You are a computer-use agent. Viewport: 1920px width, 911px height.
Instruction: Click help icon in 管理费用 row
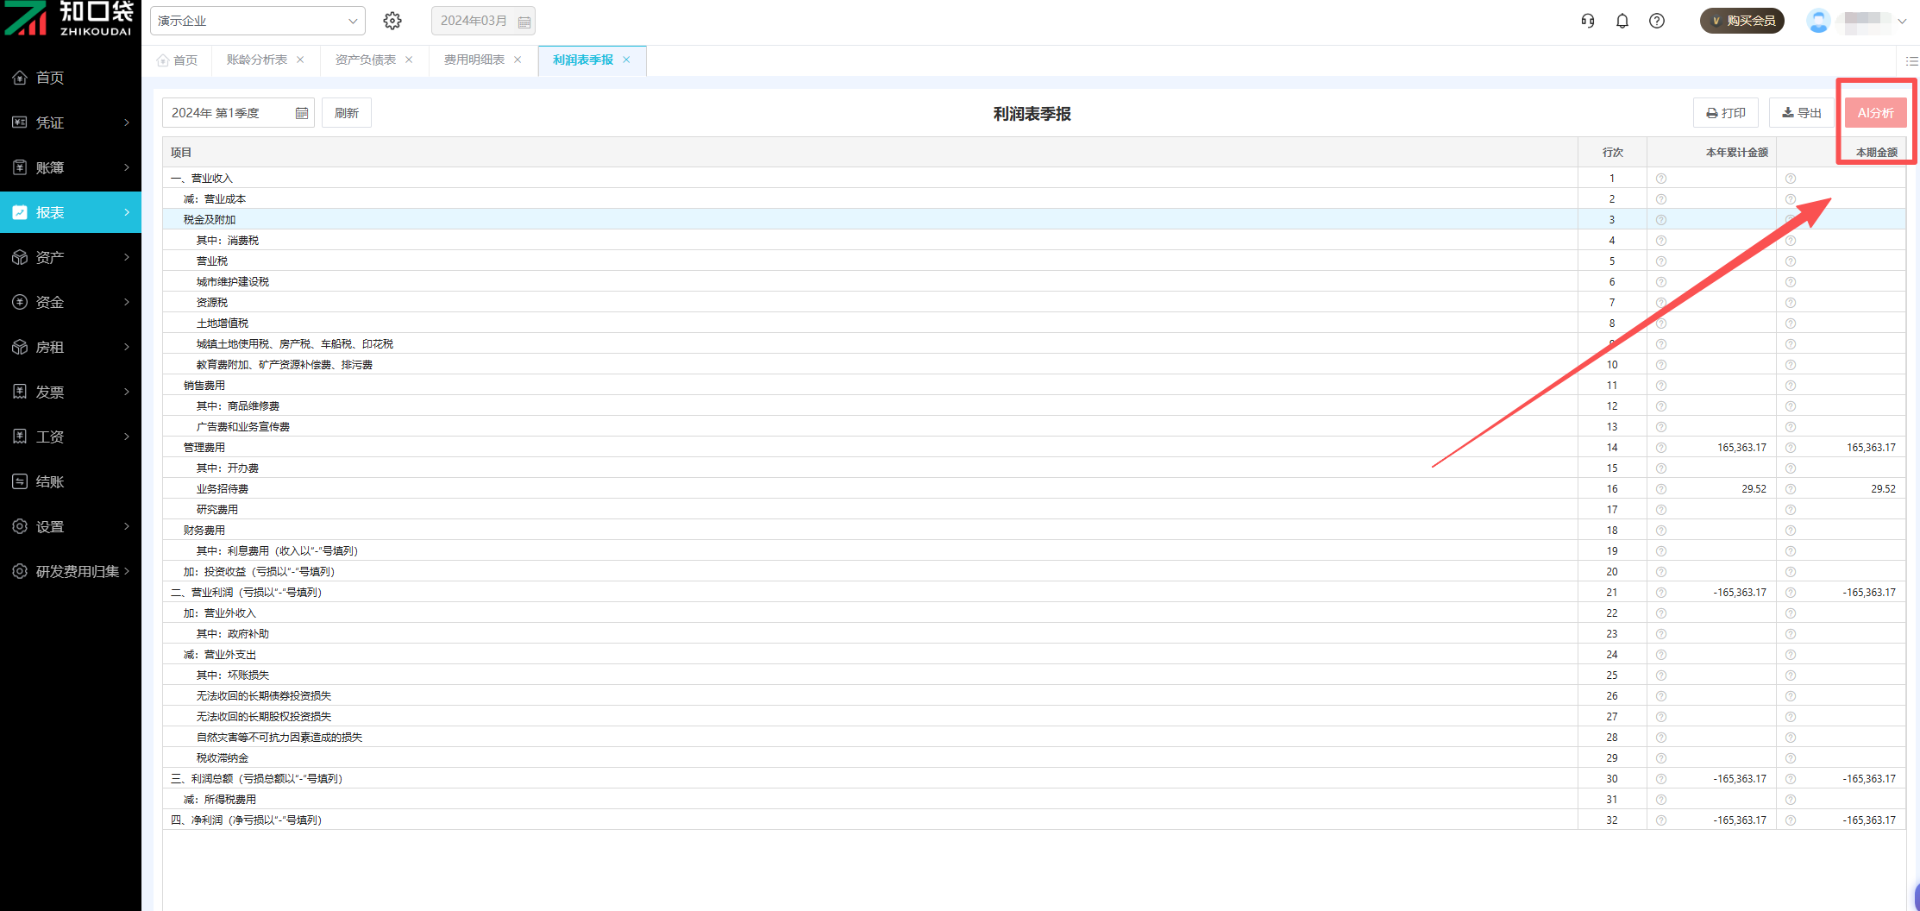pos(1661,448)
